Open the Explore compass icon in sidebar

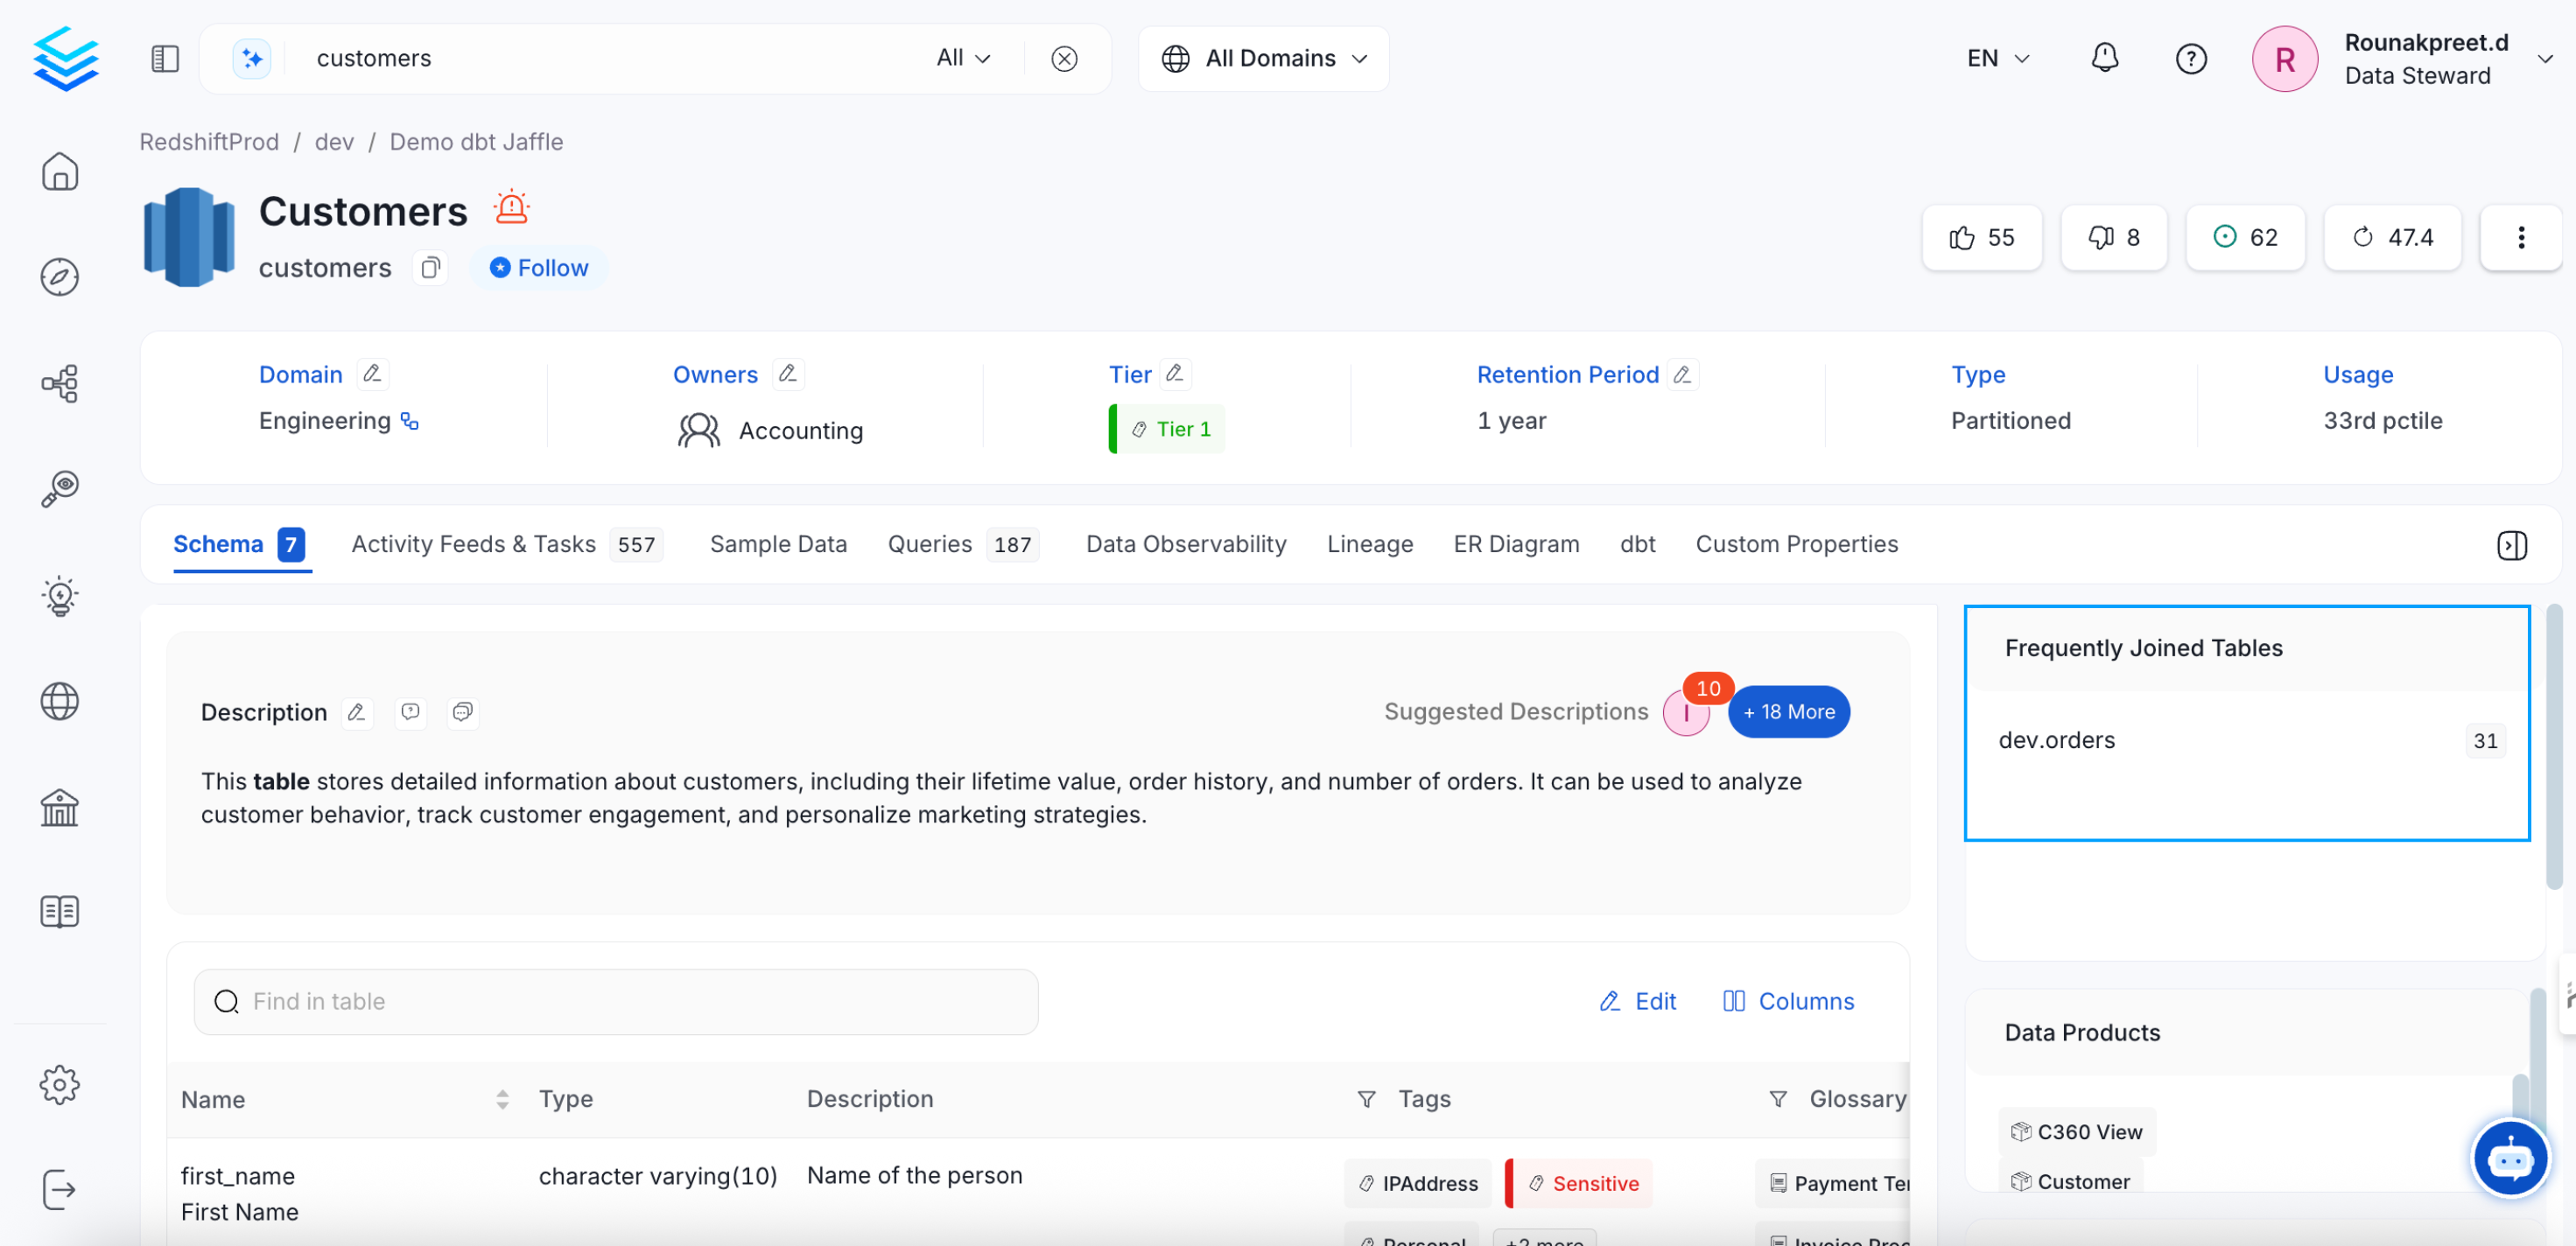click(x=60, y=277)
